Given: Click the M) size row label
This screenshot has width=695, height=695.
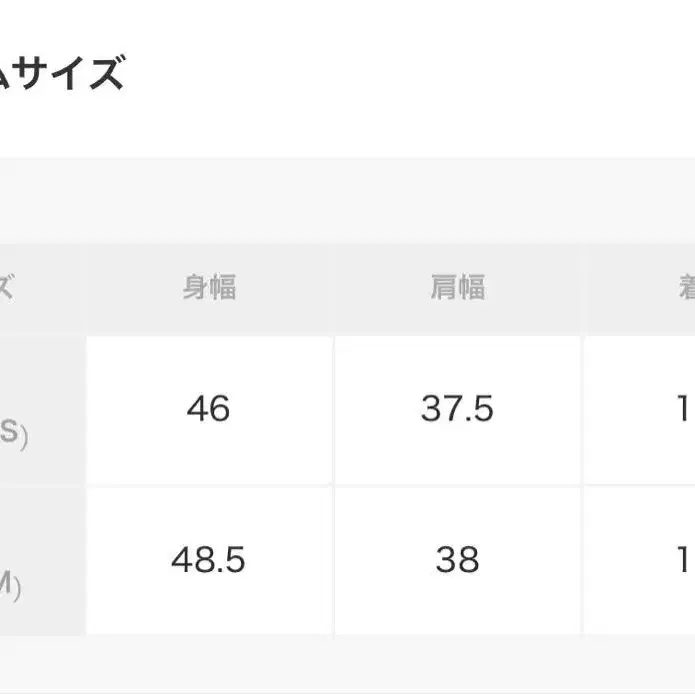Looking at the screenshot, I should 10,588.
